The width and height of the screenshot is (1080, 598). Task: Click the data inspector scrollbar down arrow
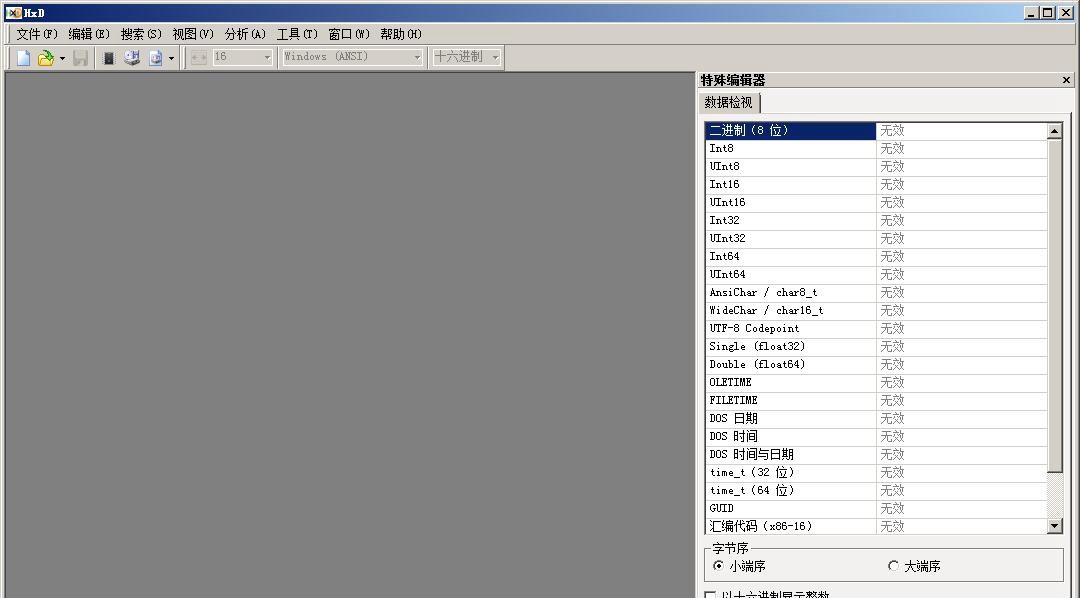point(1055,524)
